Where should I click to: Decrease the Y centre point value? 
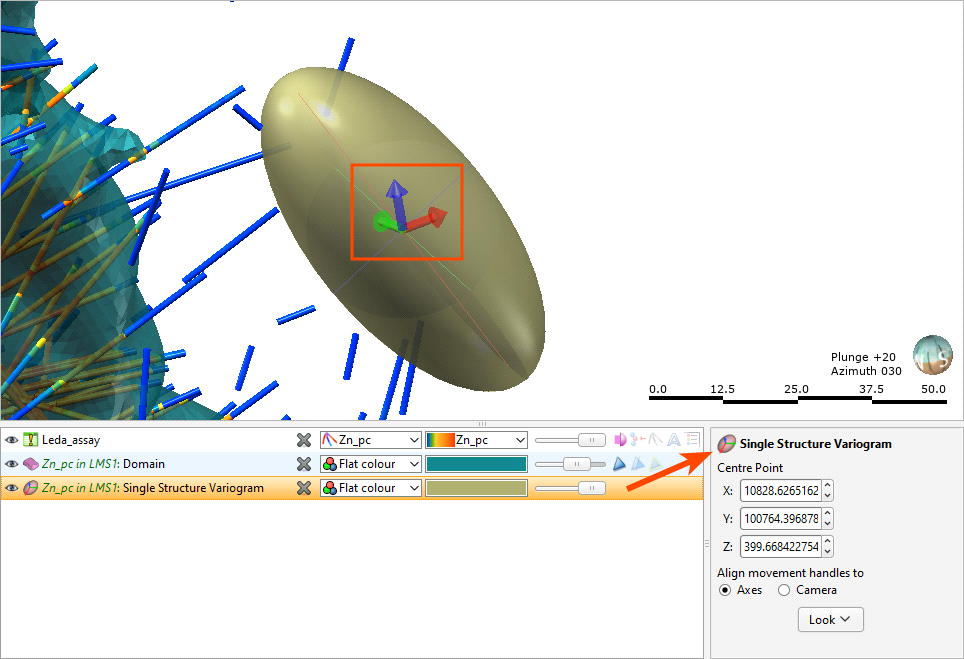pyautogui.click(x=828, y=523)
